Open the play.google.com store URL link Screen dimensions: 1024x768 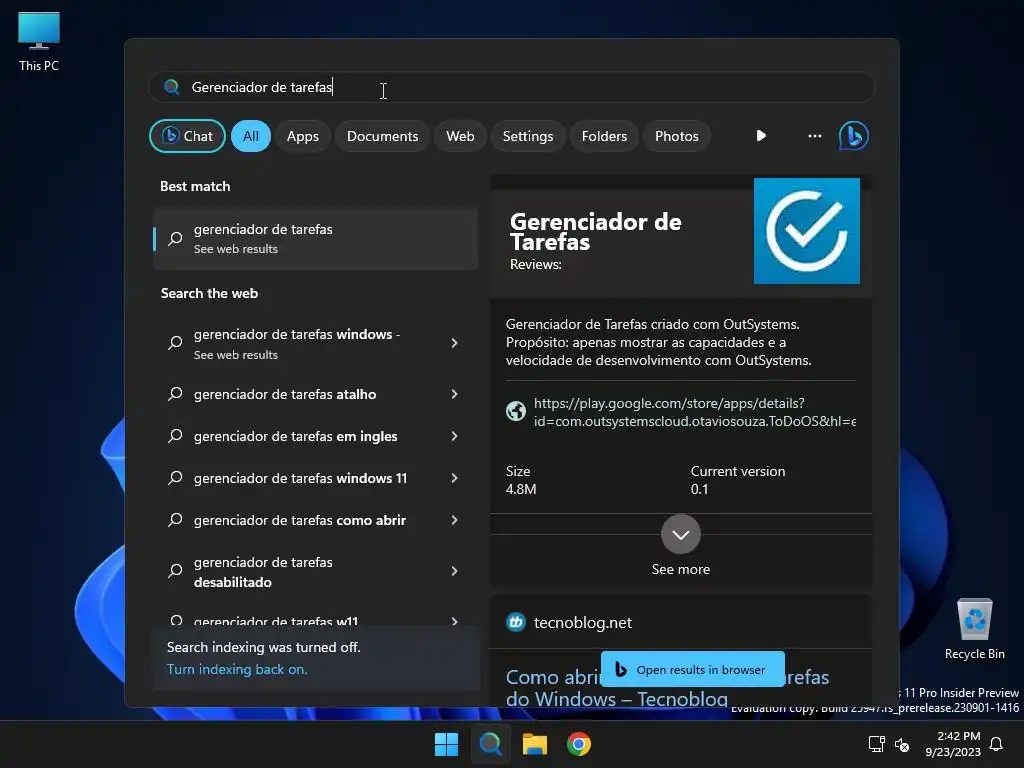pyautogui.click(x=695, y=412)
